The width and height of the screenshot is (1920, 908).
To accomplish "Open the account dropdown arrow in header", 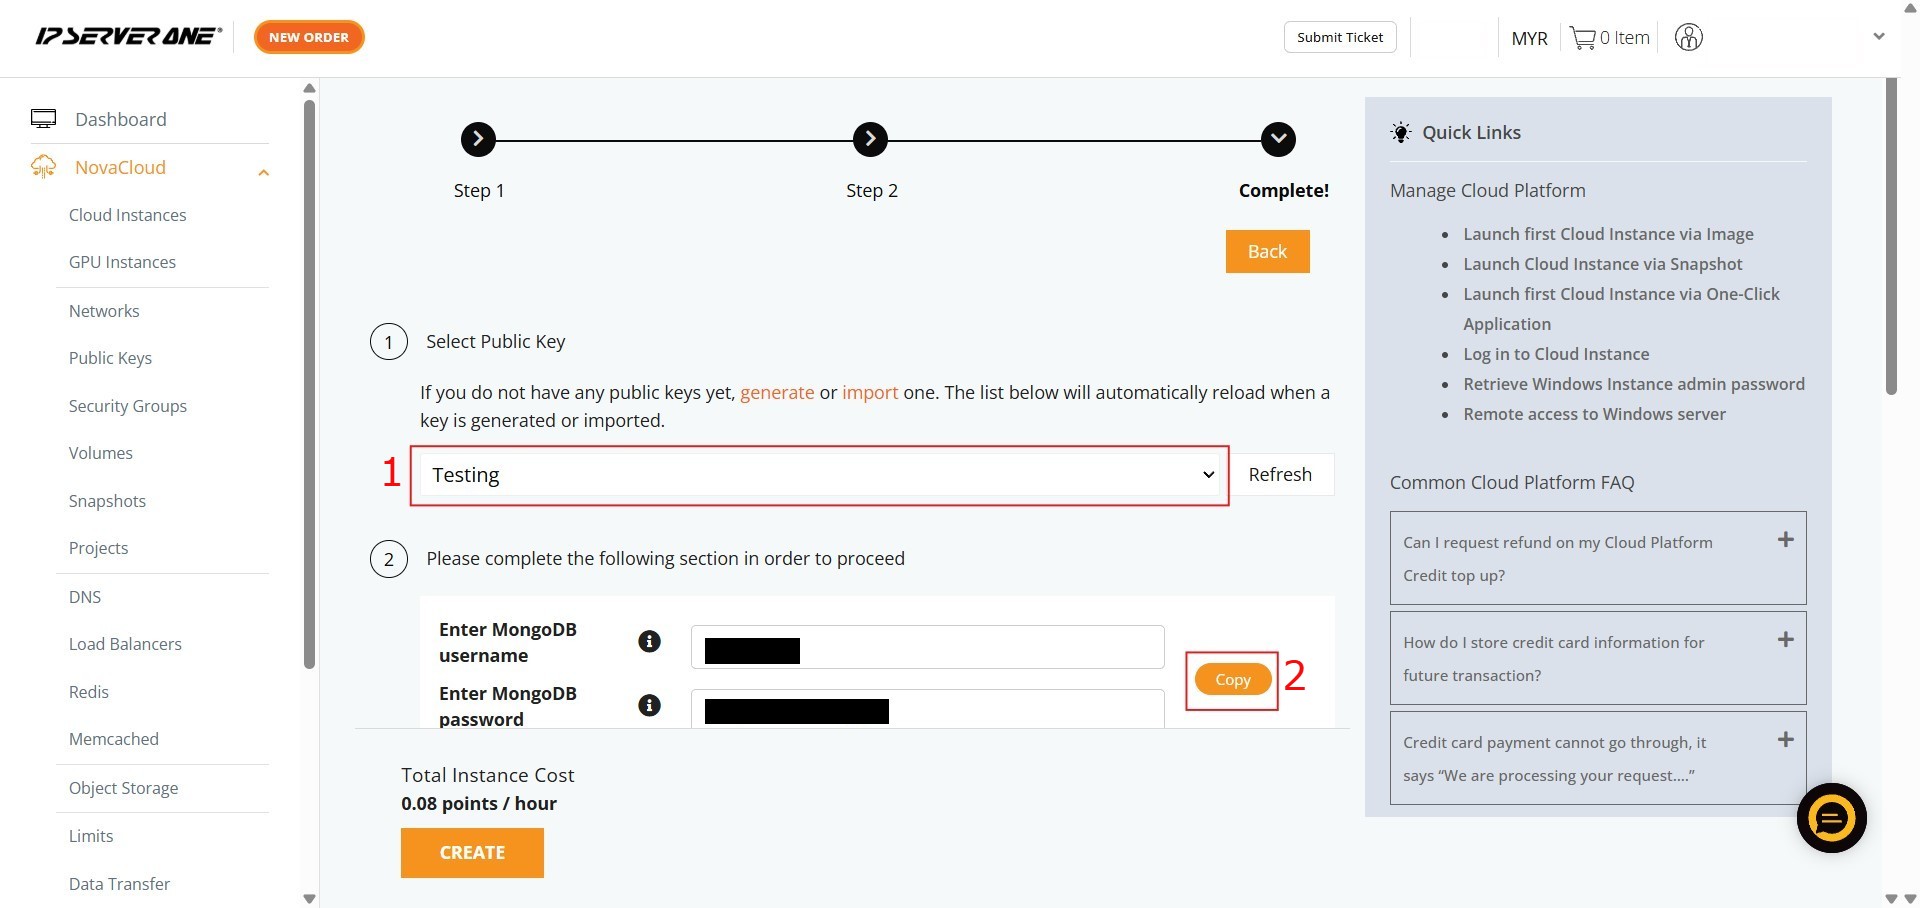I will point(1878,37).
